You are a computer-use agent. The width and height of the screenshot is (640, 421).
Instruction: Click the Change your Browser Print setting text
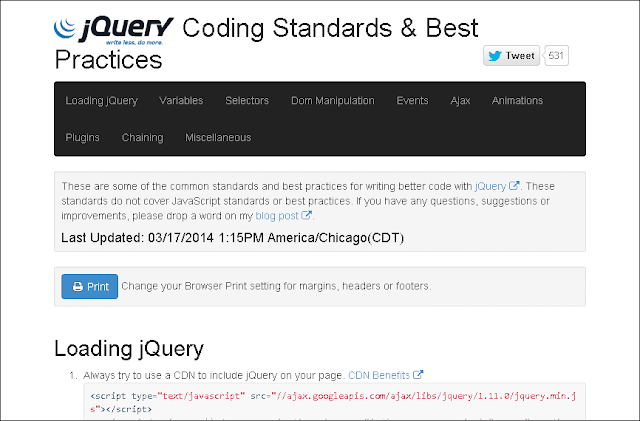click(x=276, y=286)
